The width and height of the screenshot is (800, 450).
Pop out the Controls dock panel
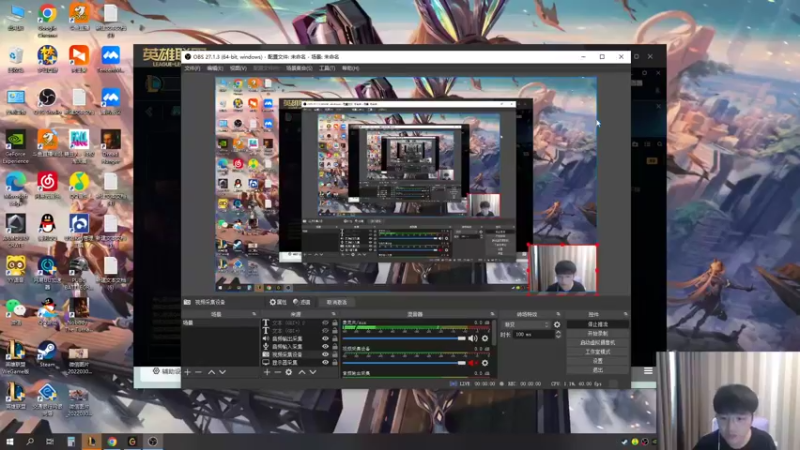tap(626, 314)
